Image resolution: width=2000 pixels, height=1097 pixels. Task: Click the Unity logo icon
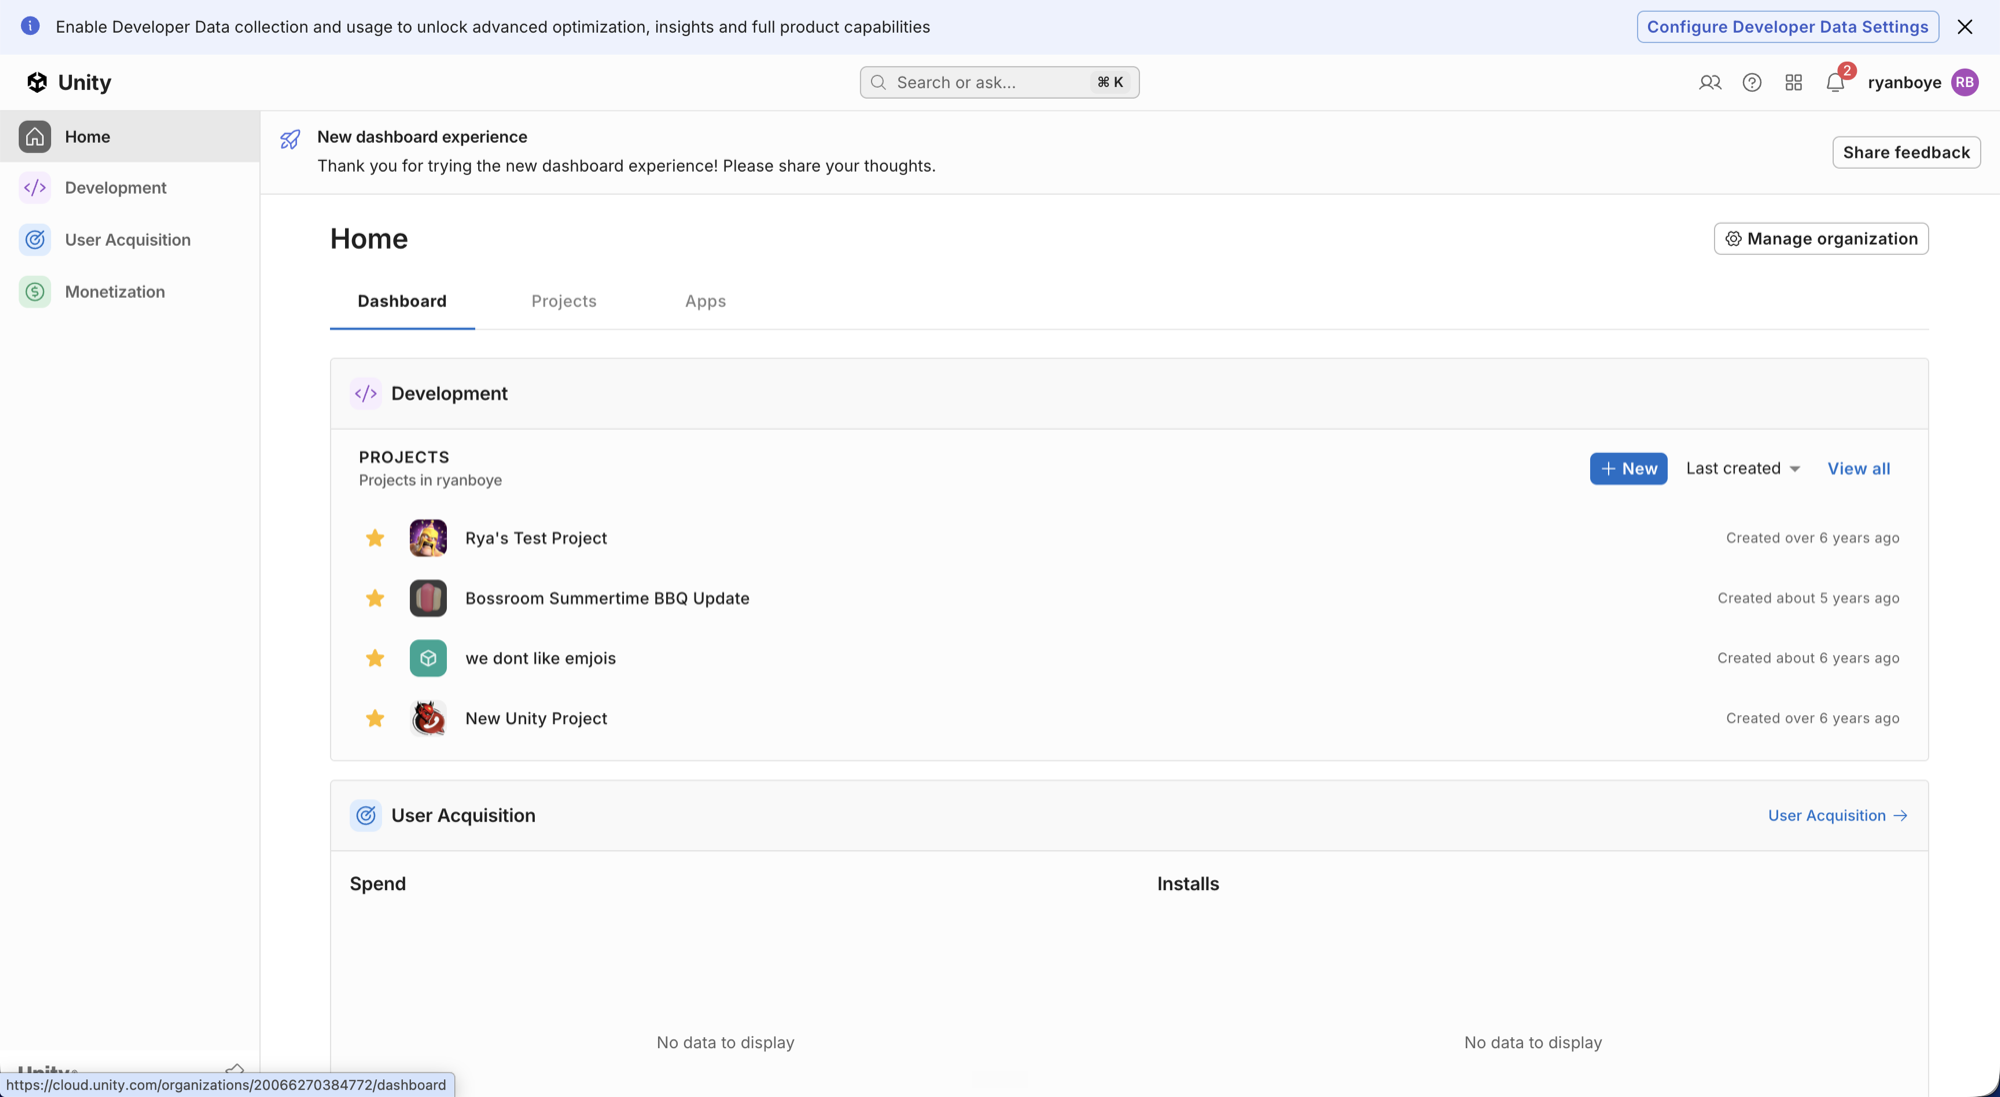pos(37,82)
